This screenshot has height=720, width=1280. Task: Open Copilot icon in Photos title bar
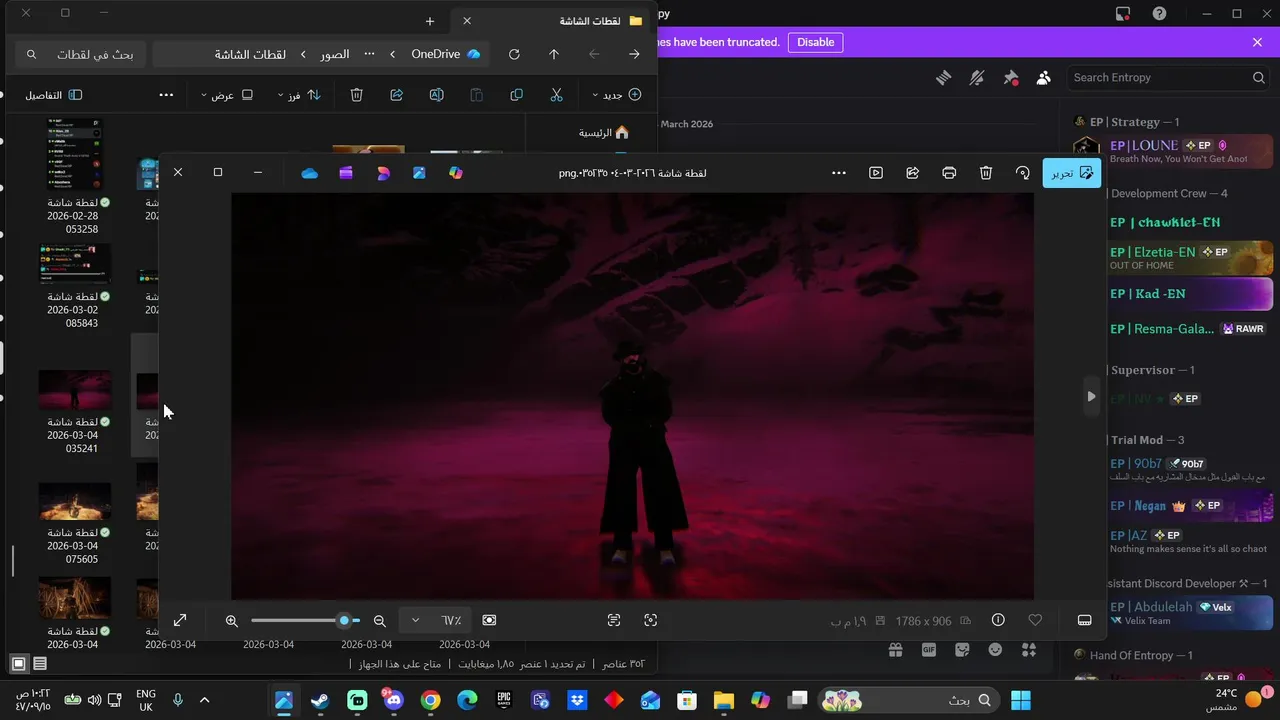(x=456, y=173)
